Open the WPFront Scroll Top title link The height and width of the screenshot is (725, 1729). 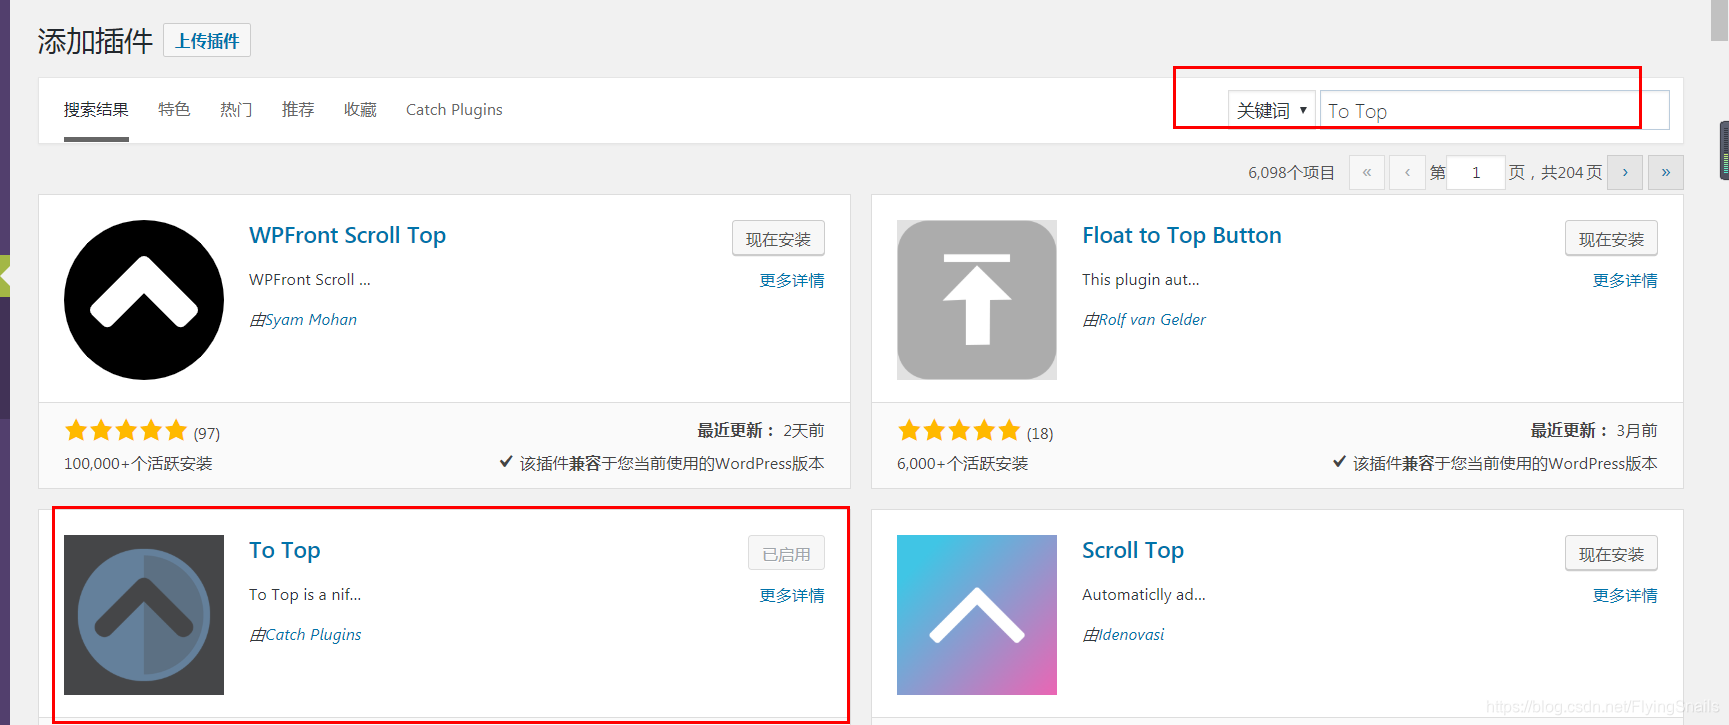click(x=347, y=236)
